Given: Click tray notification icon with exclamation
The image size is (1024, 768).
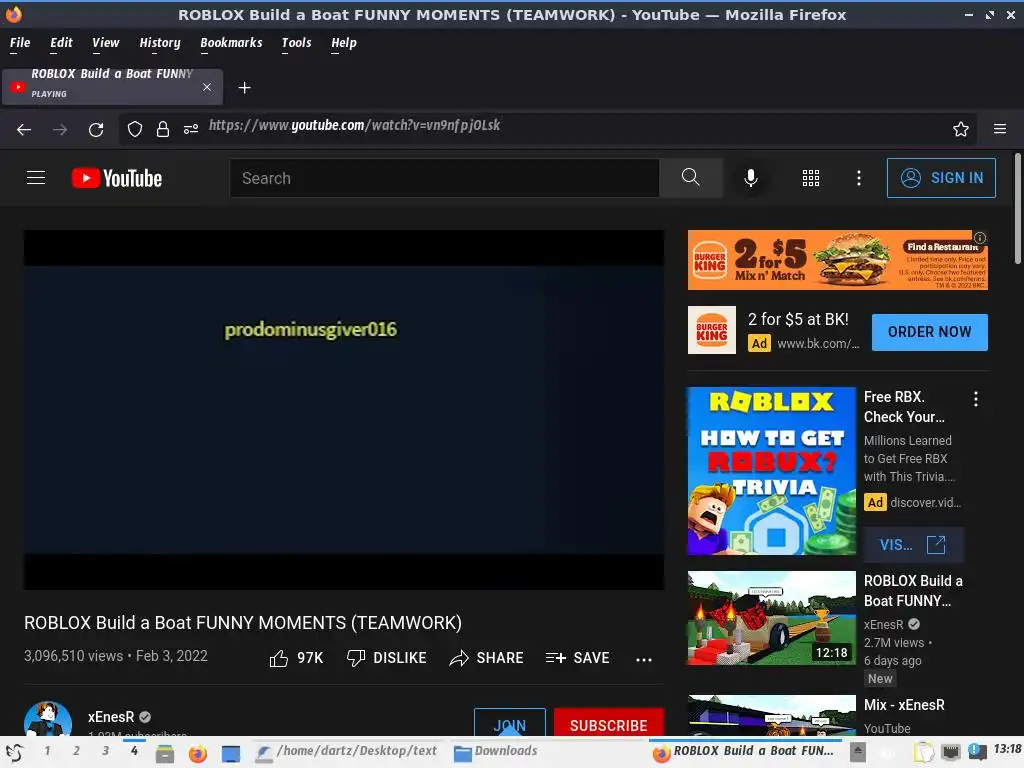Looking at the screenshot, I should (977, 752).
